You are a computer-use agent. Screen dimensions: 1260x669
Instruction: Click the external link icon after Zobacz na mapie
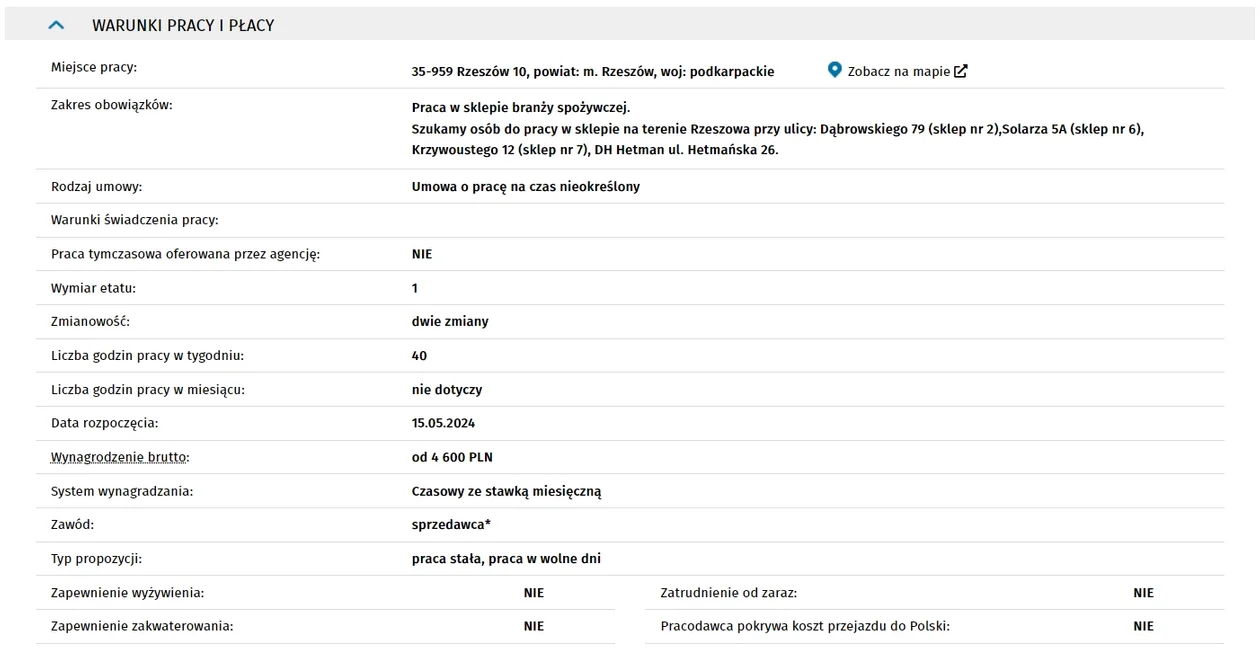coord(961,71)
